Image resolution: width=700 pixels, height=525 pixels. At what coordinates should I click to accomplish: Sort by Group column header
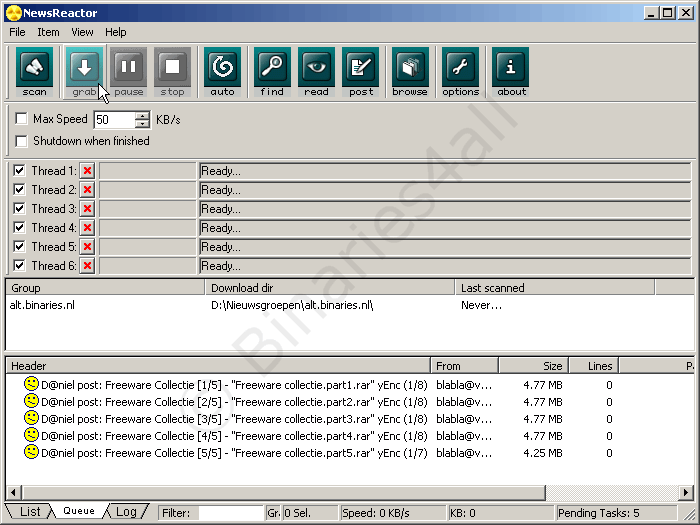click(105, 288)
